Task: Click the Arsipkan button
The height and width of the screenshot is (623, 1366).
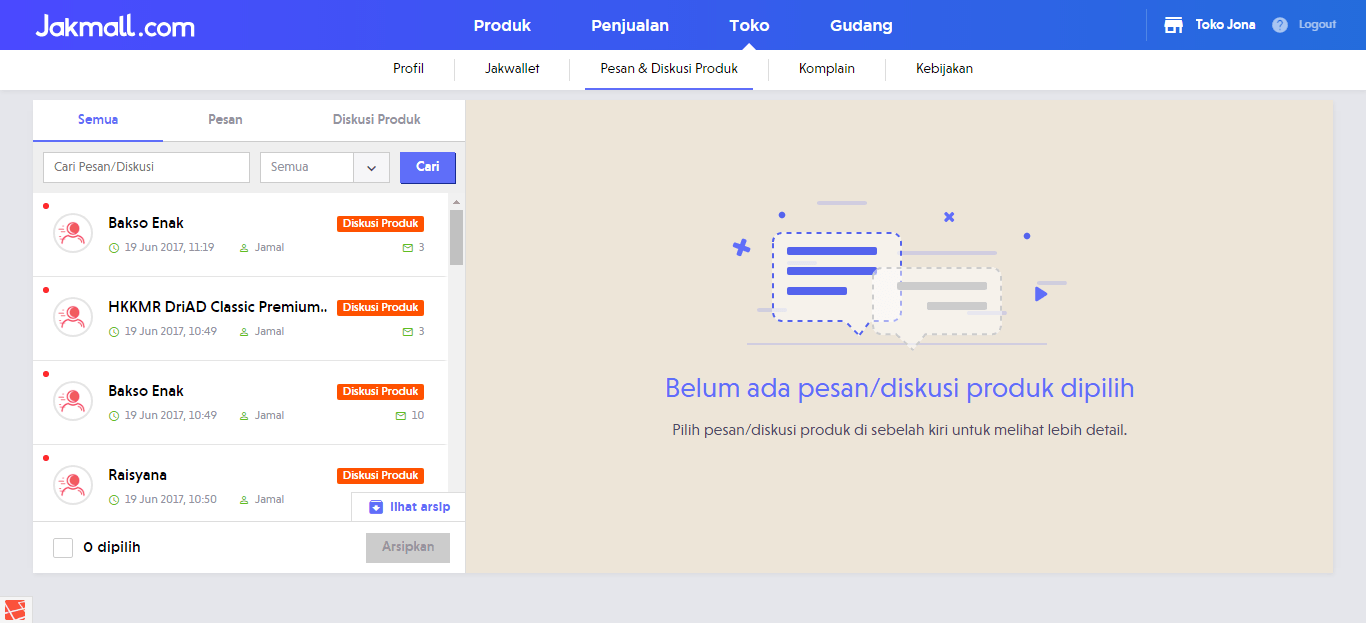Action: [408, 548]
